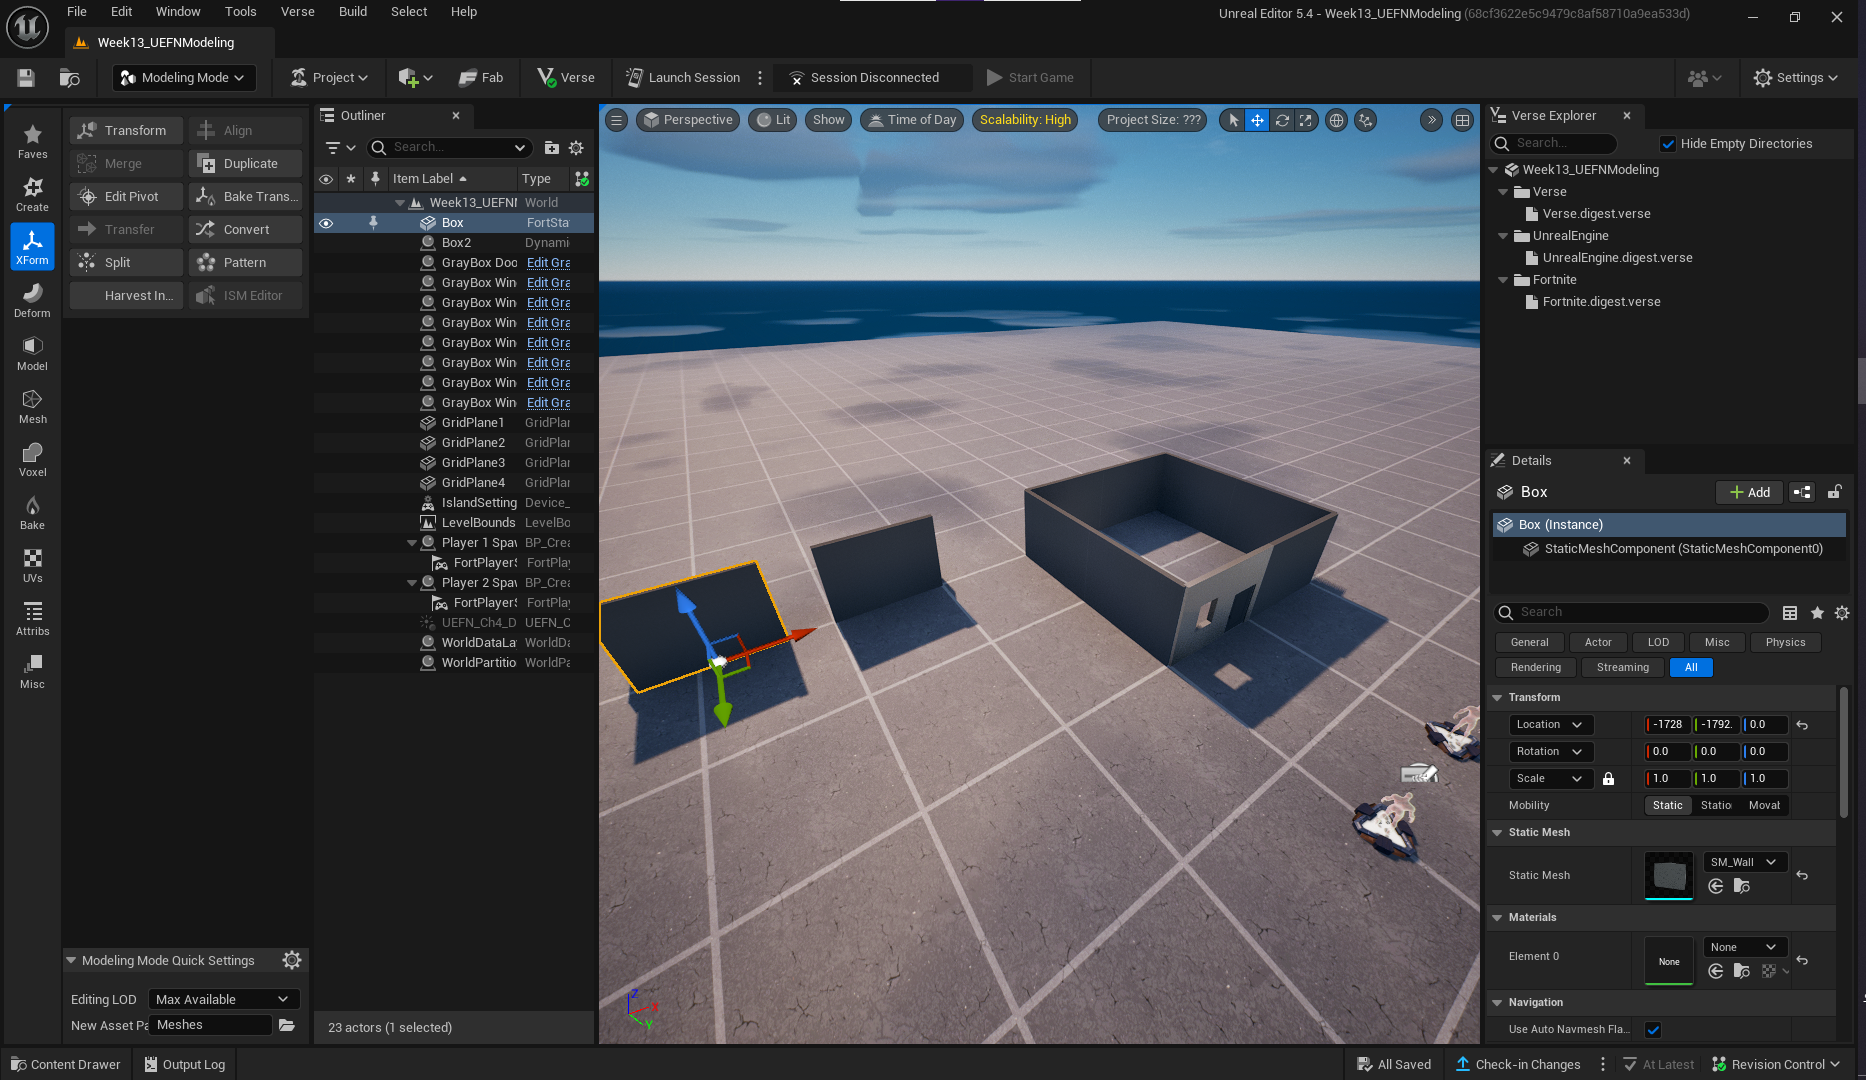Switch to Rendering details filter tab
Screen dimensions: 1866x1080
(x=1535, y=668)
